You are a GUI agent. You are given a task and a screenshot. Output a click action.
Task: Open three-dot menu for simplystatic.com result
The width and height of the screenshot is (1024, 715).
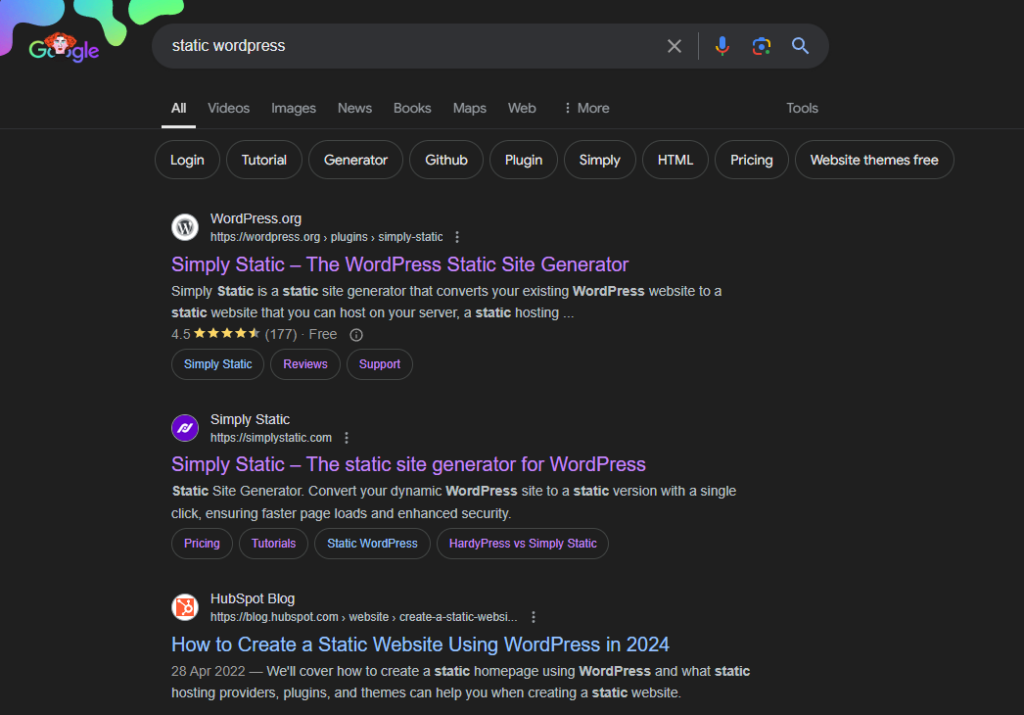pos(346,437)
